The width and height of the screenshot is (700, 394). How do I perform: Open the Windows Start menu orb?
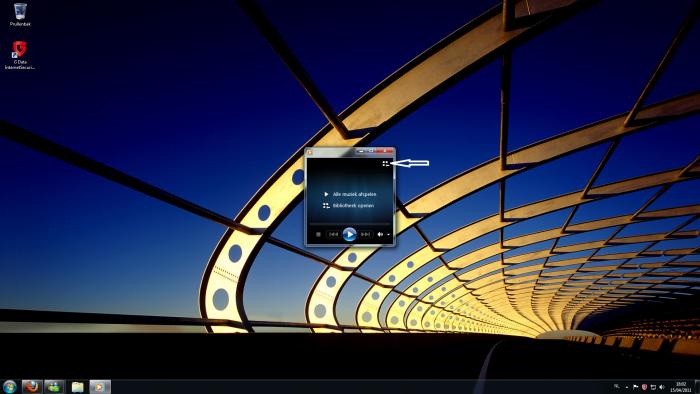[9, 386]
